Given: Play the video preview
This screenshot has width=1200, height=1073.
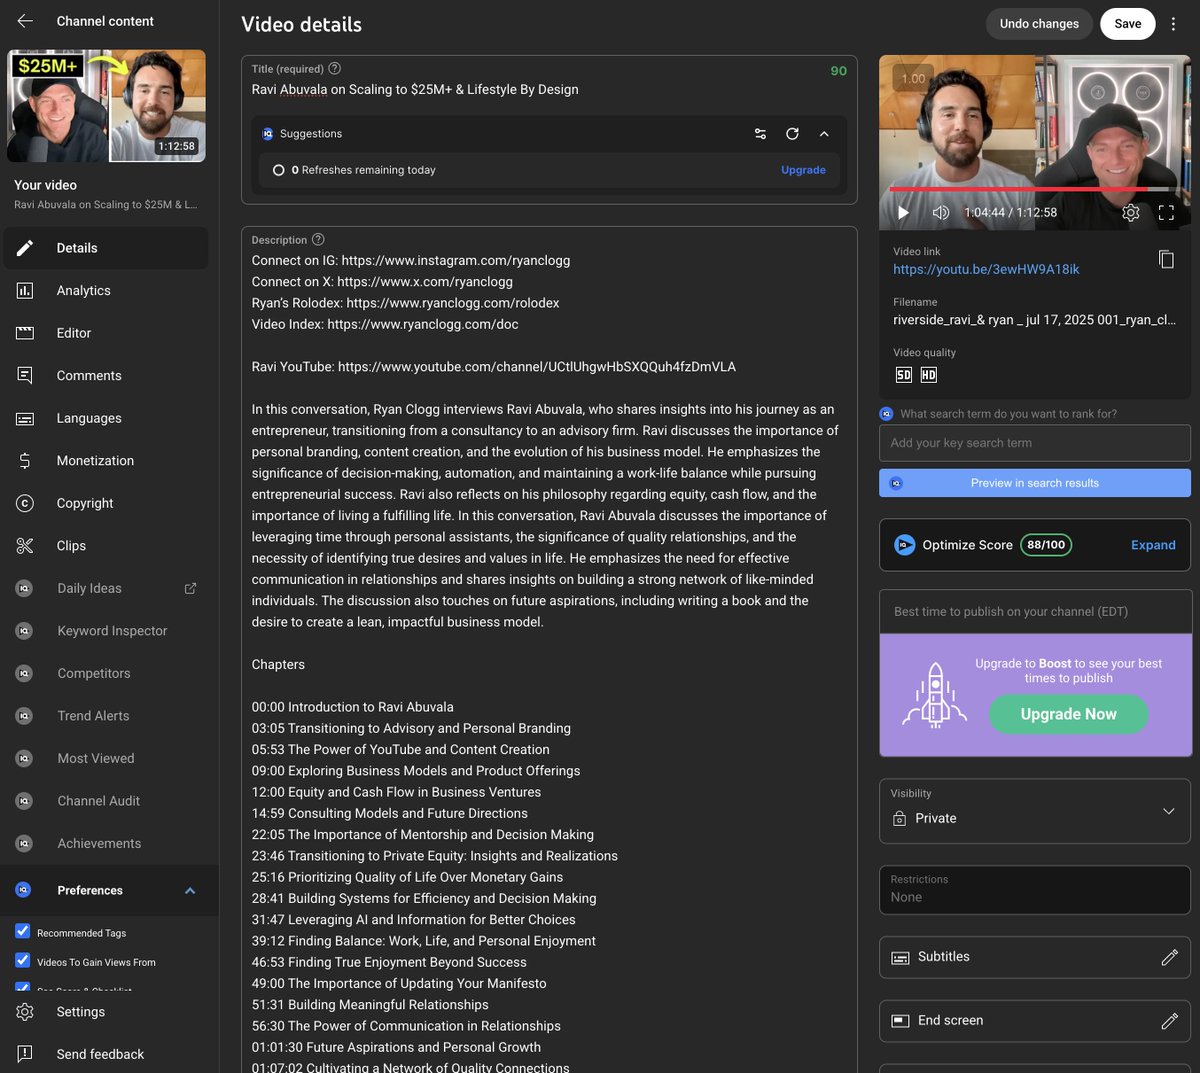Looking at the screenshot, I should tap(903, 212).
